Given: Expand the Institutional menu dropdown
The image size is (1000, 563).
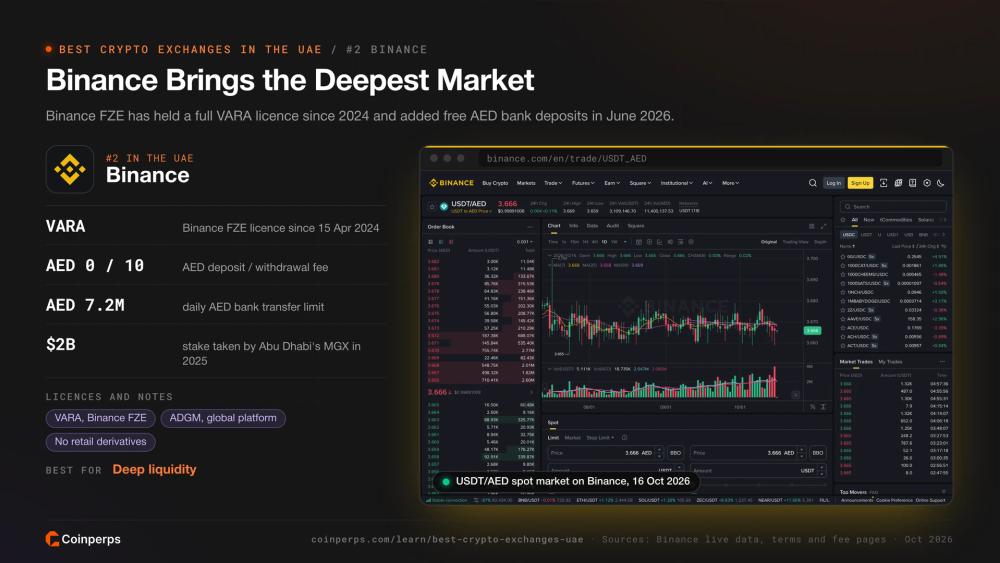Looking at the screenshot, I should pos(677,183).
